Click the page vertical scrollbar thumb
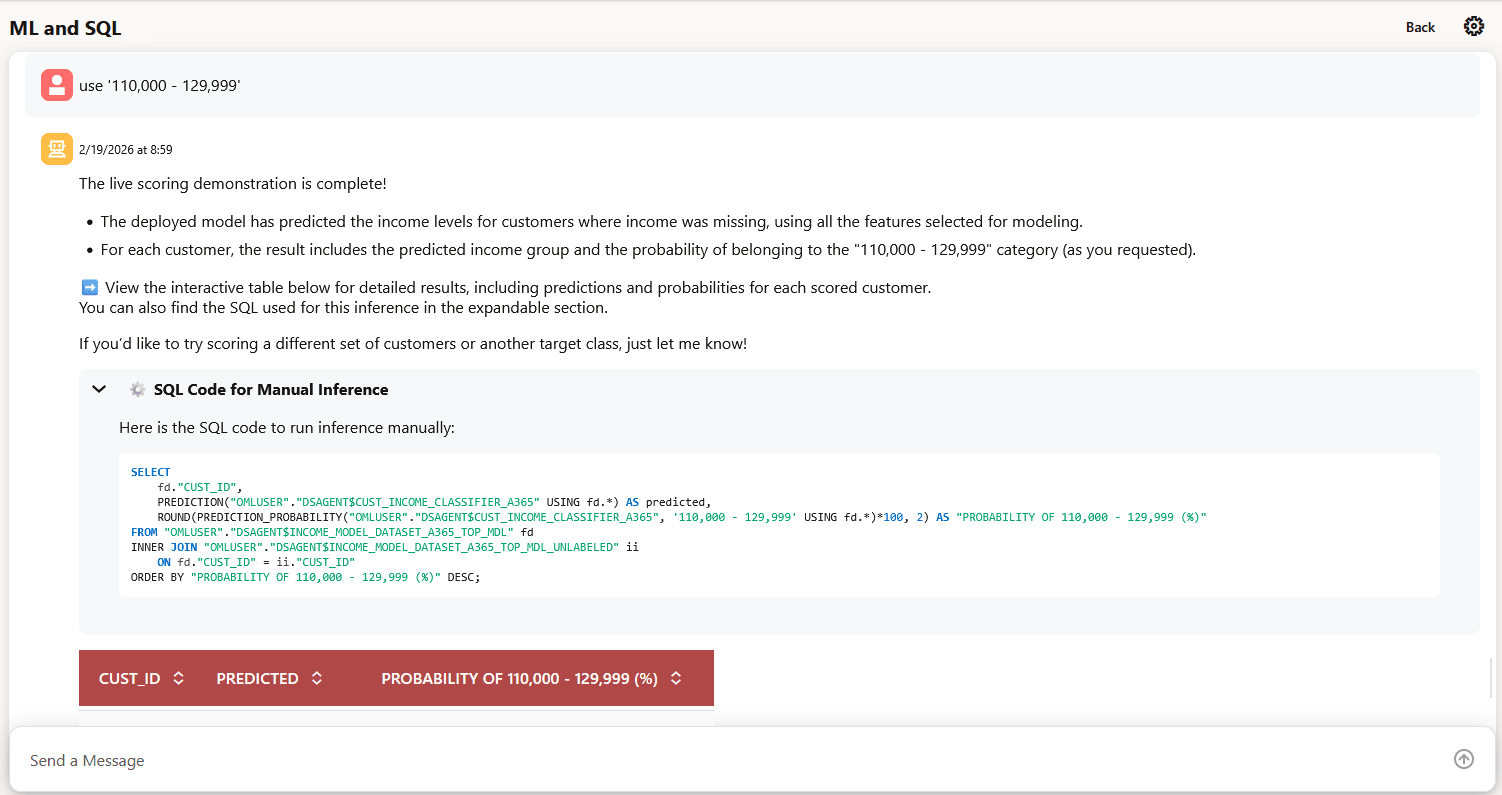The image size is (1502, 795). click(1491, 678)
